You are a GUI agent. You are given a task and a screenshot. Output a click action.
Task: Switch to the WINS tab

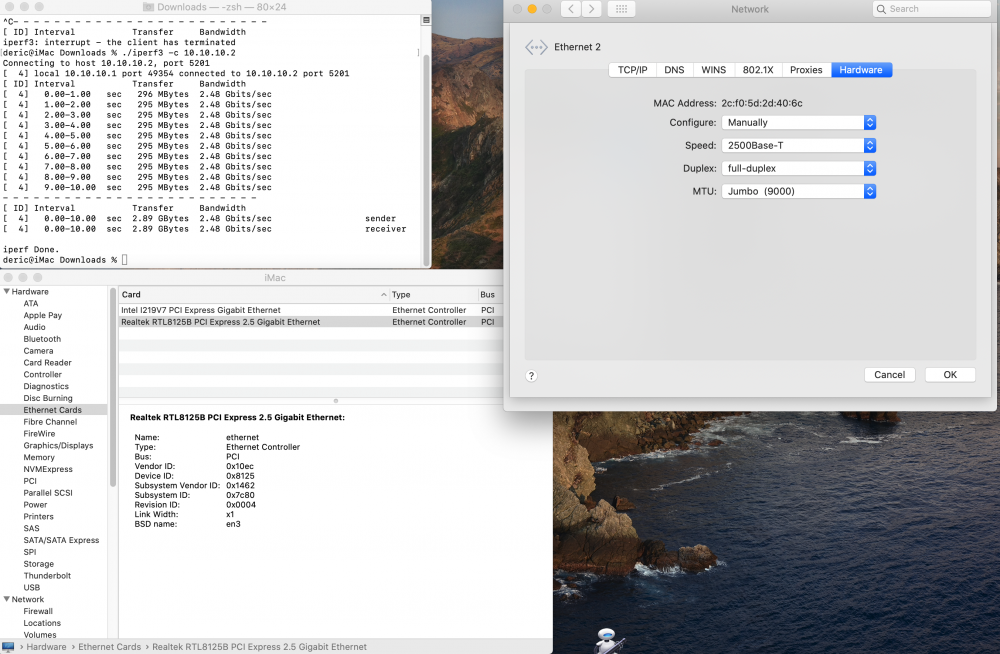714,70
